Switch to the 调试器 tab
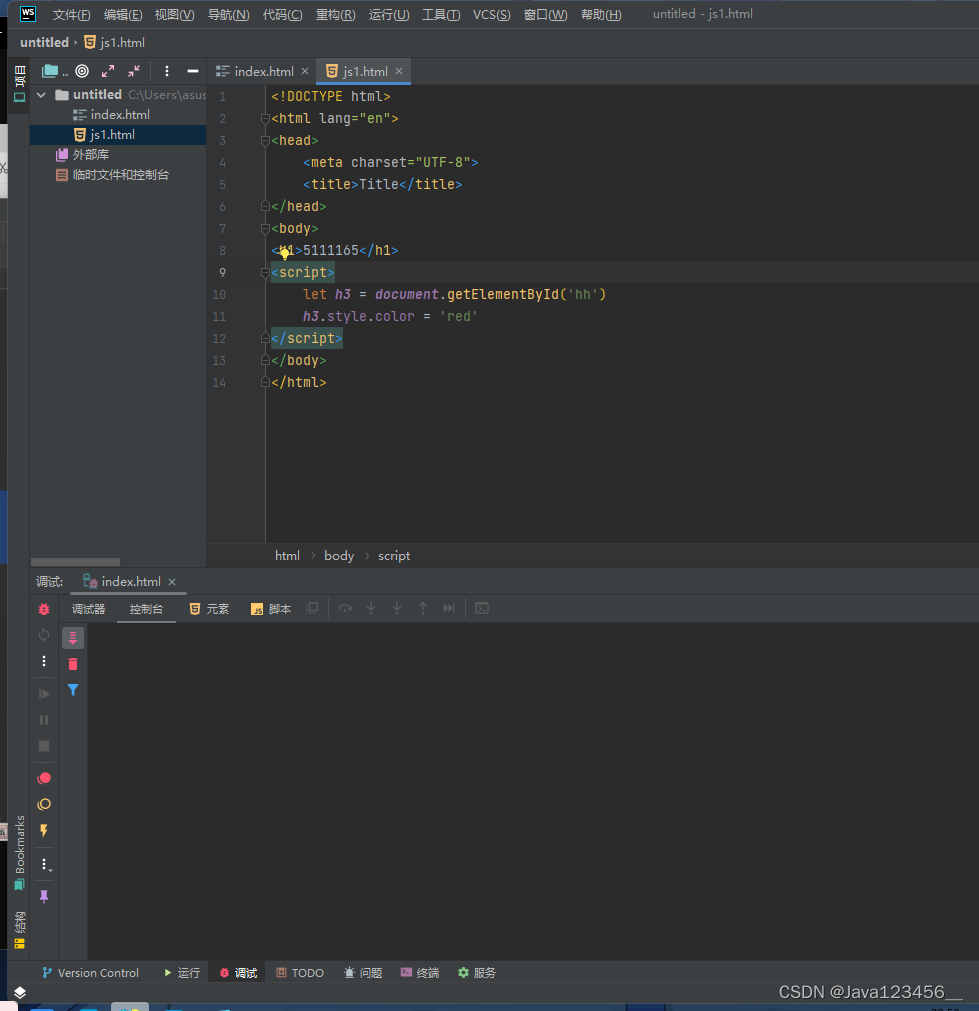Screen dimensions: 979x1011 (x=88, y=609)
